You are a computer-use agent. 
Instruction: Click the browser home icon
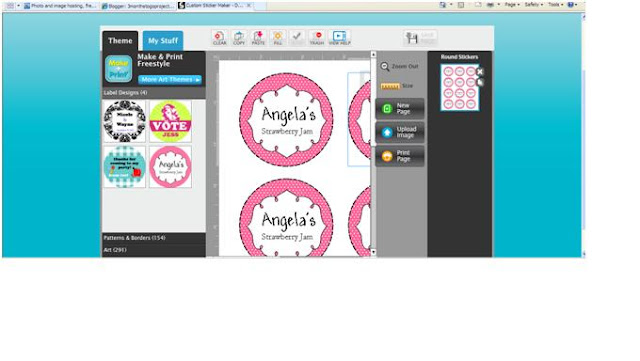(x=443, y=4)
